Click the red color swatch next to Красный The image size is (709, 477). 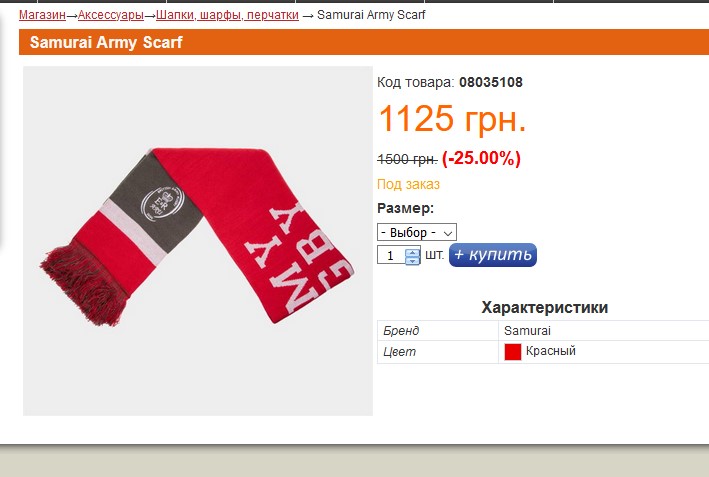click(x=513, y=352)
